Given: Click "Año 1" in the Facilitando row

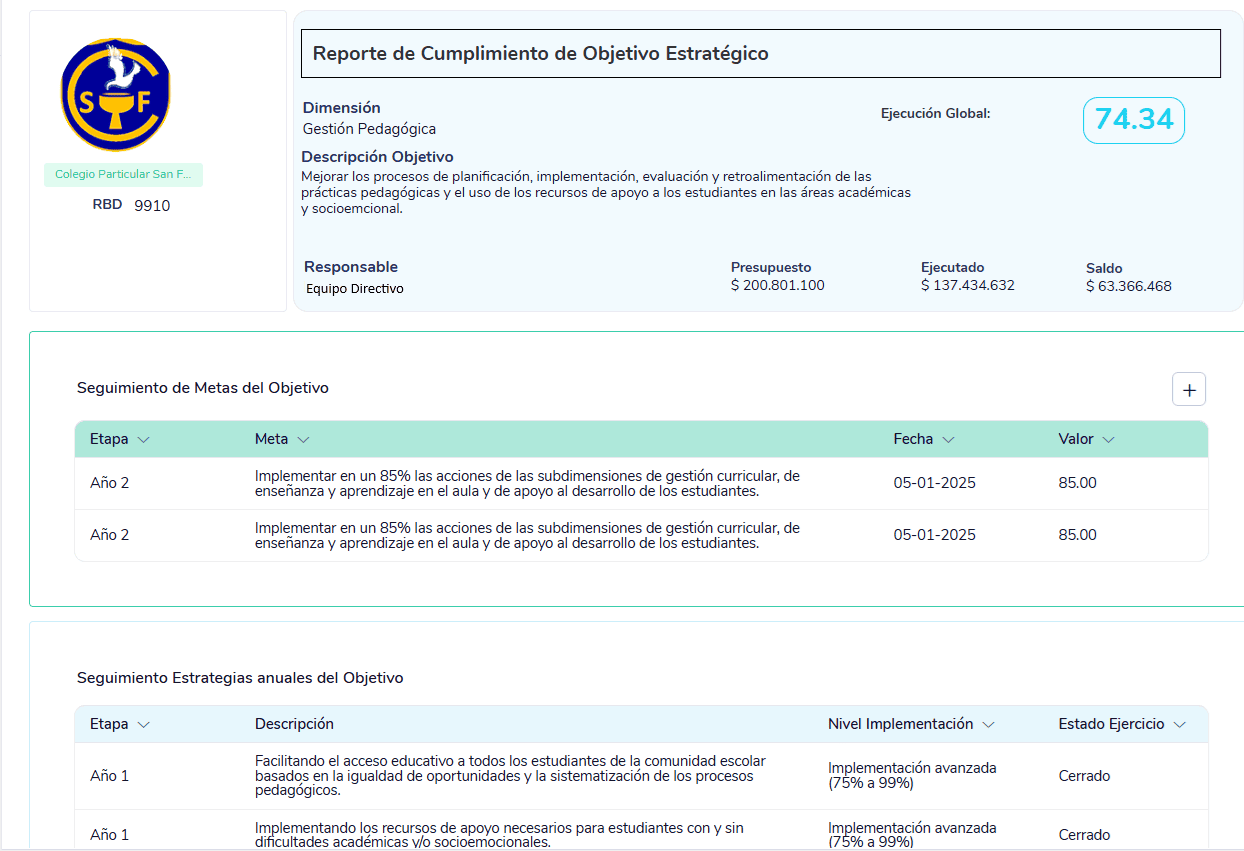Looking at the screenshot, I should (110, 776).
